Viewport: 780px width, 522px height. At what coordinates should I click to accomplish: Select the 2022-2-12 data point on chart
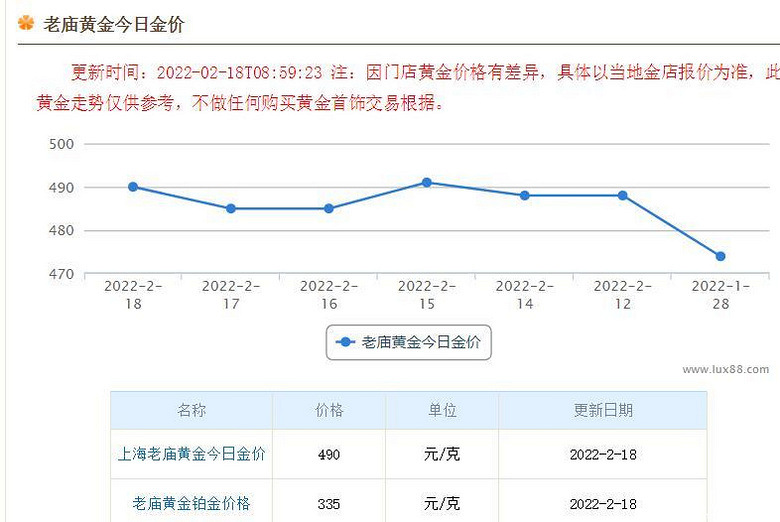623,196
